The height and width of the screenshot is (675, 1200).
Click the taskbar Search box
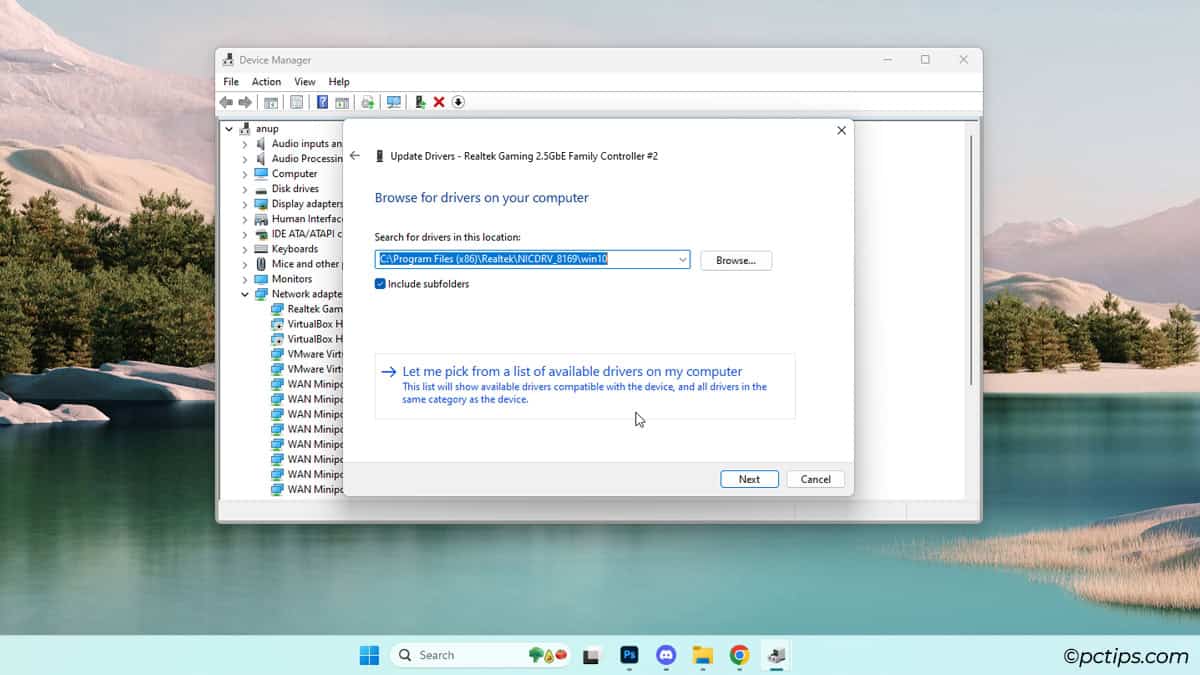[480, 655]
